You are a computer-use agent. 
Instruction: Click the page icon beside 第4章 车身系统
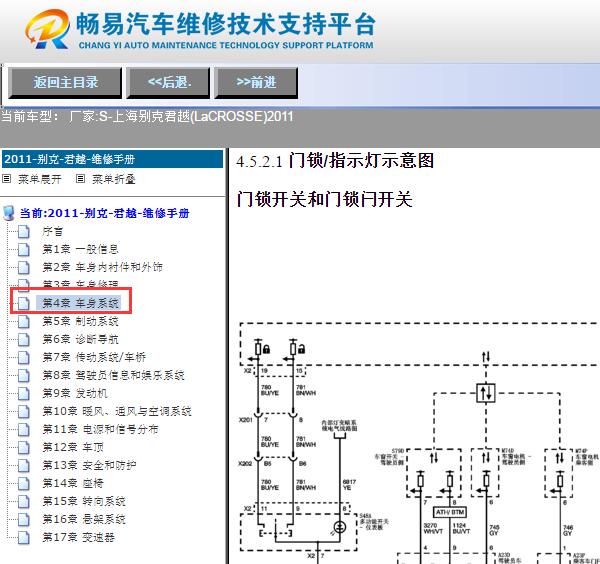coord(24,303)
